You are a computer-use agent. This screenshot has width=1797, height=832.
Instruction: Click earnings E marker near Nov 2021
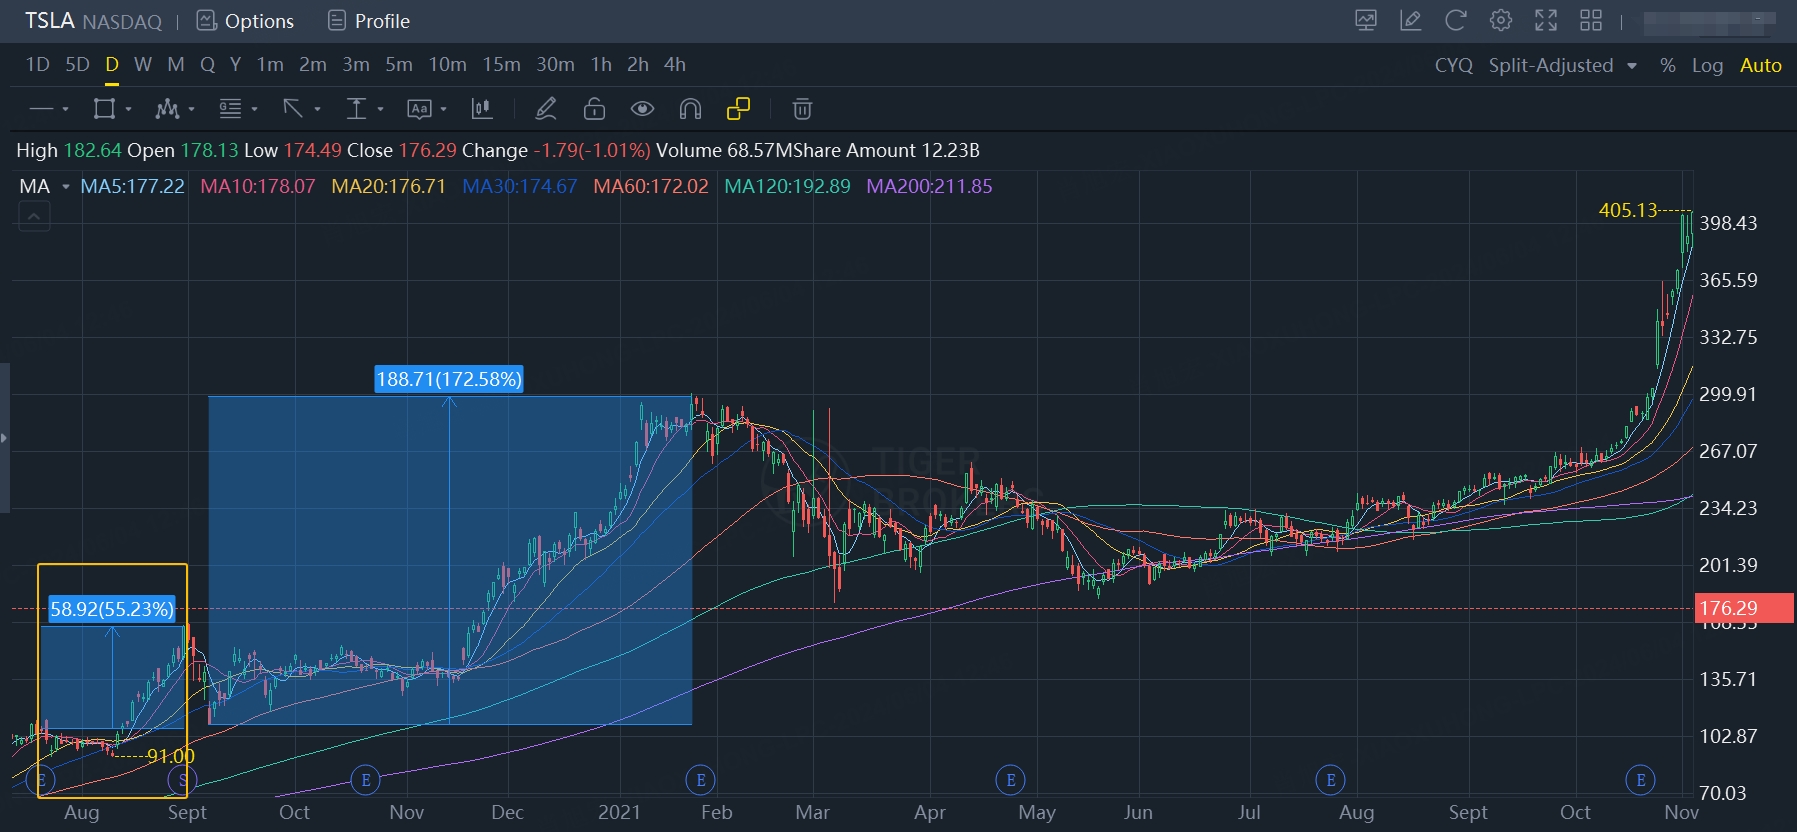(x=1640, y=780)
